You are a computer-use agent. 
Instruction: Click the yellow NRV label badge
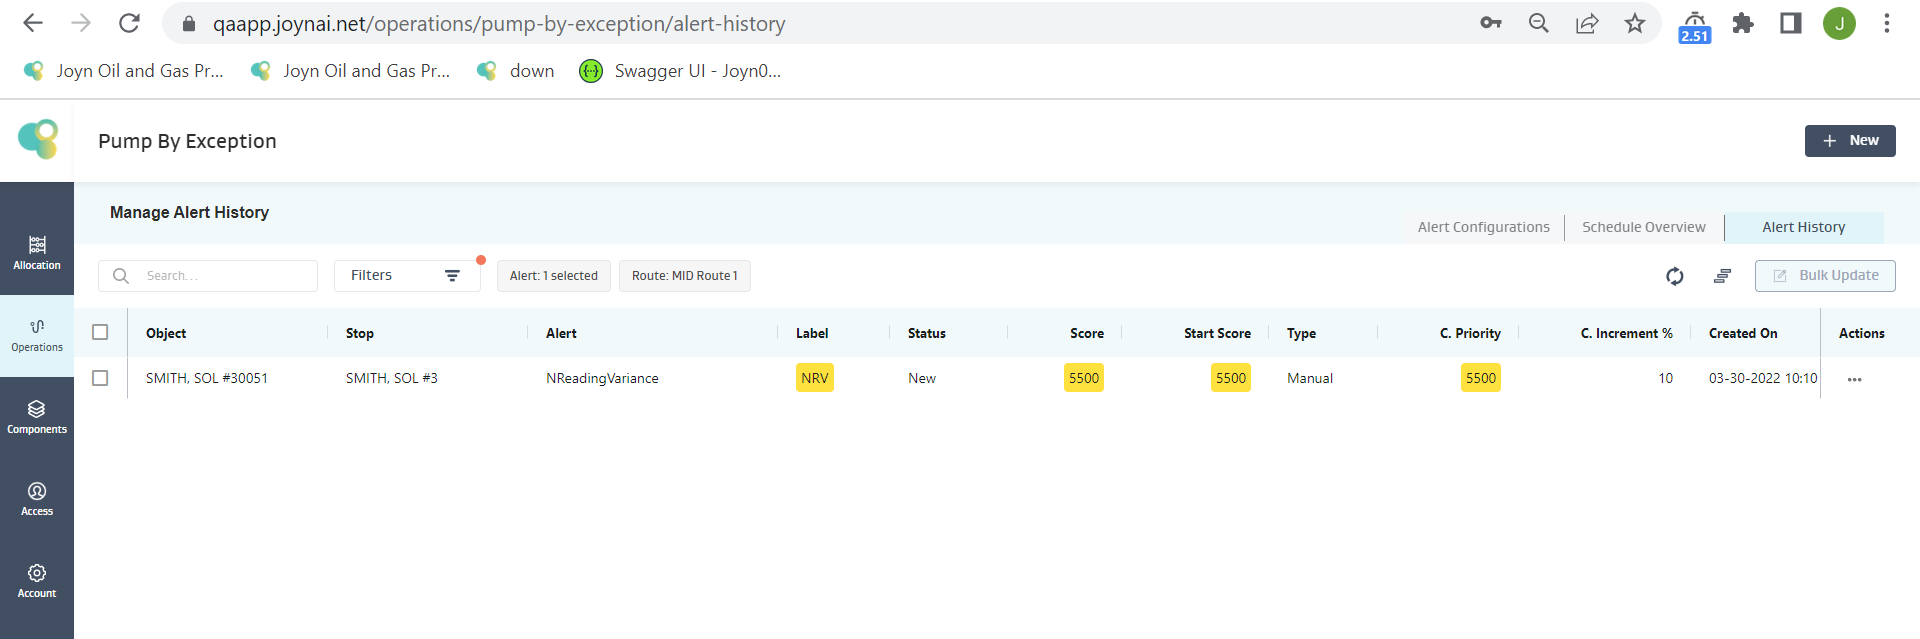[x=814, y=378]
